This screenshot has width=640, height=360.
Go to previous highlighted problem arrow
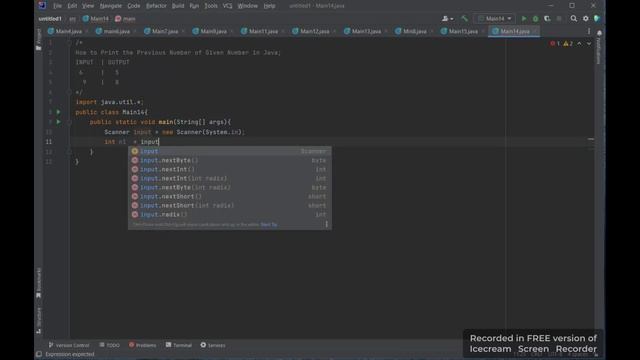pos(579,43)
